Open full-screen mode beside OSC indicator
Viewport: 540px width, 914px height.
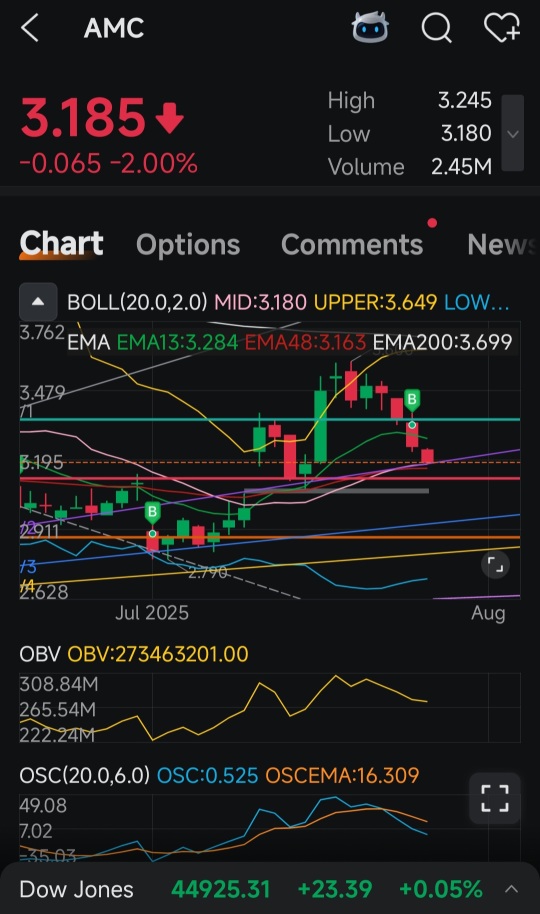[x=495, y=798]
